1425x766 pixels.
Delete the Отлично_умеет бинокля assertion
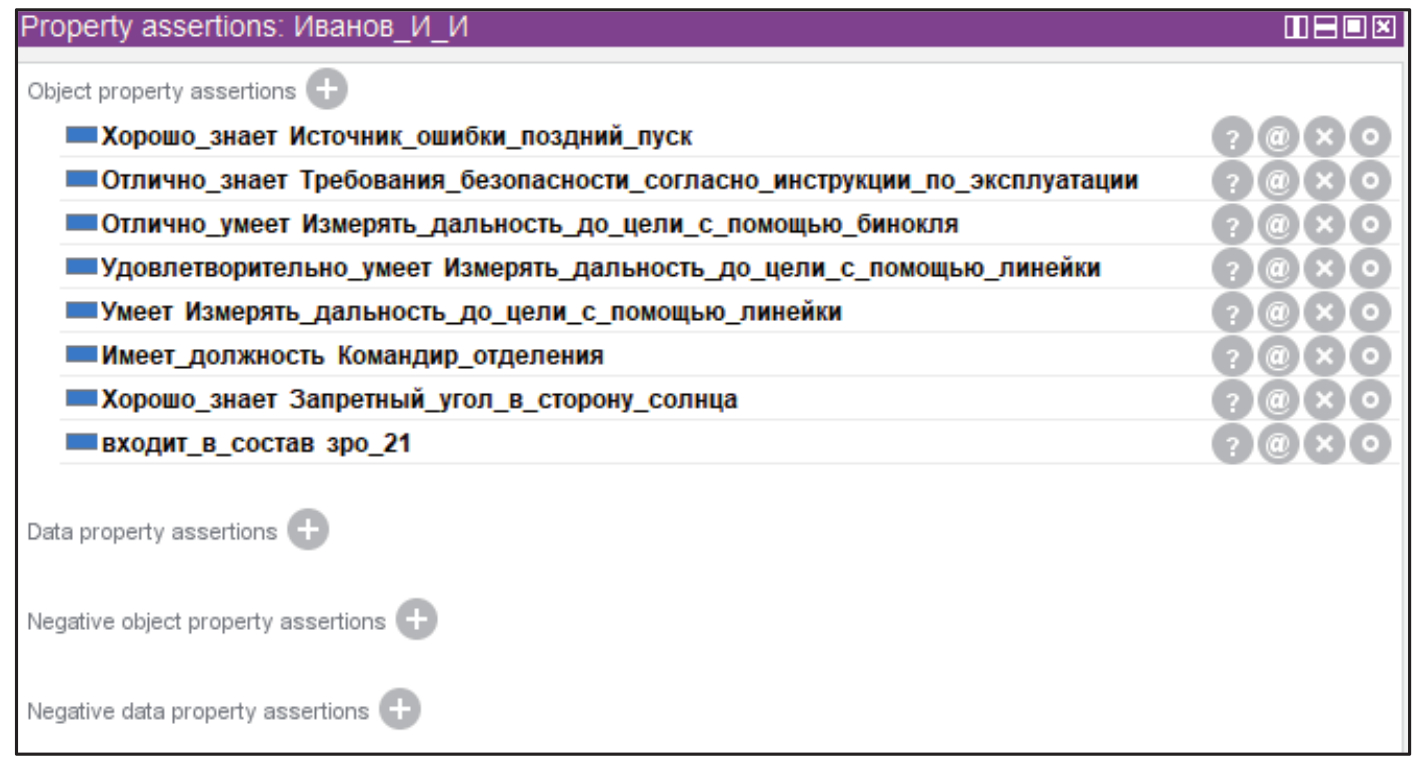(x=1324, y=225)
